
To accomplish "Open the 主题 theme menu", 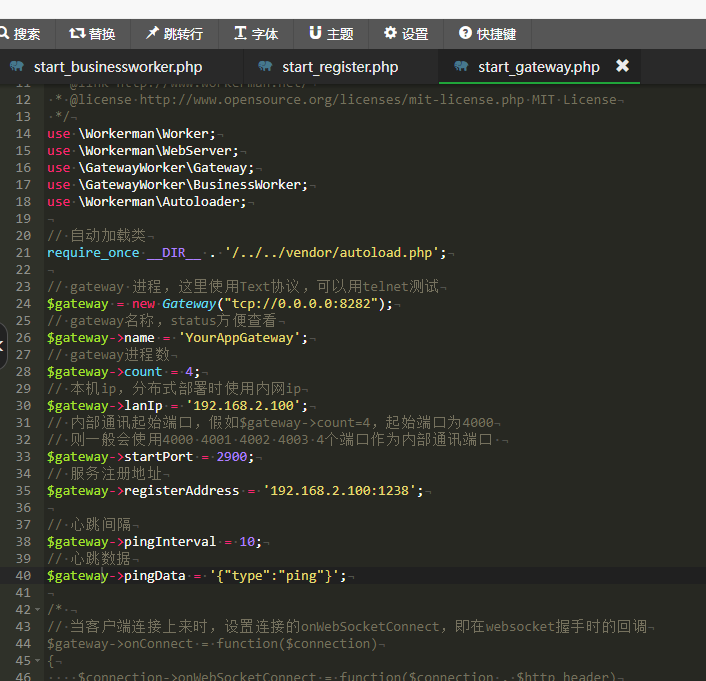I will (331, 34).
